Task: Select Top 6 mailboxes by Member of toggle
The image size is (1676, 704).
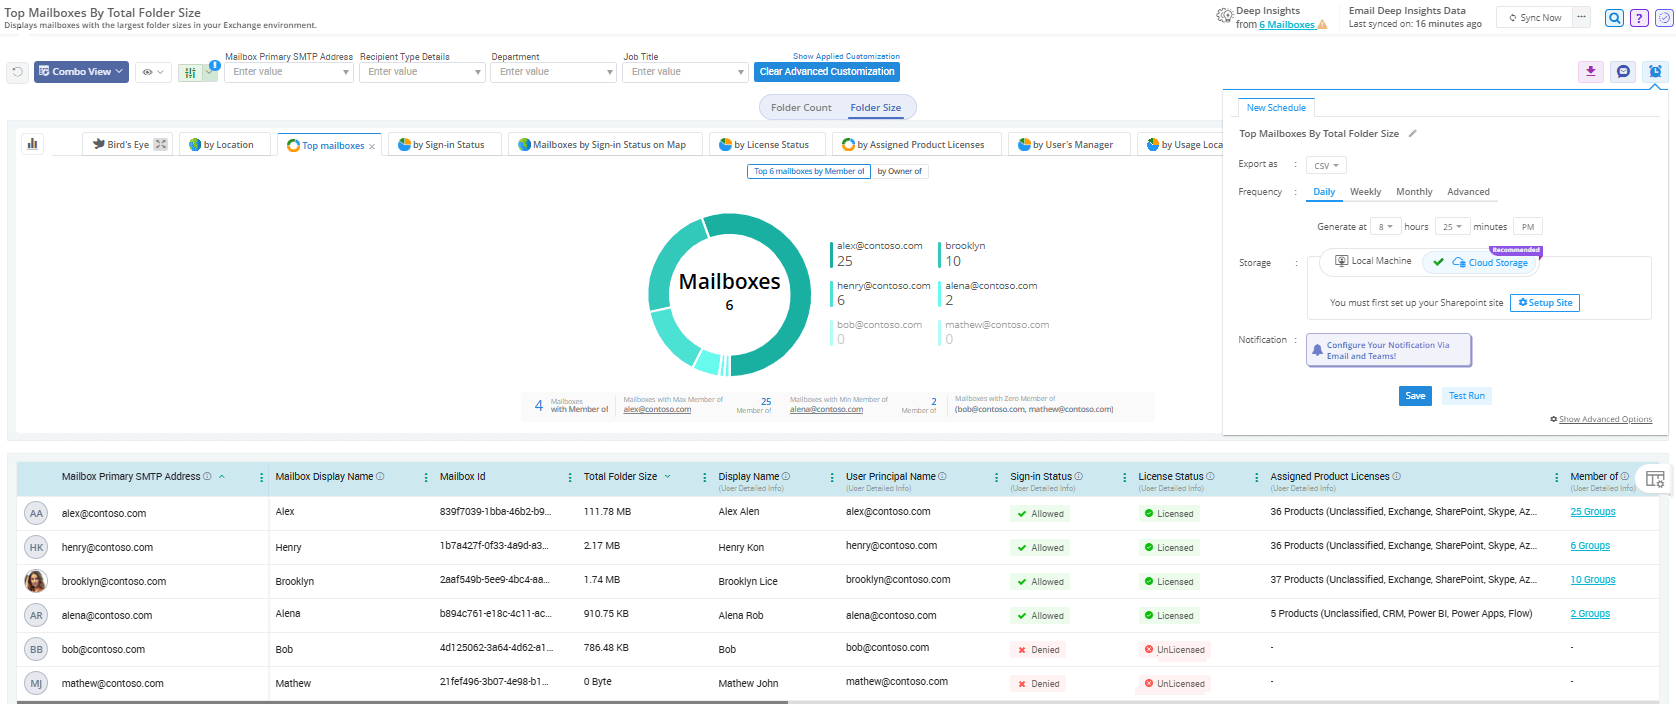Action: (809, 172)
